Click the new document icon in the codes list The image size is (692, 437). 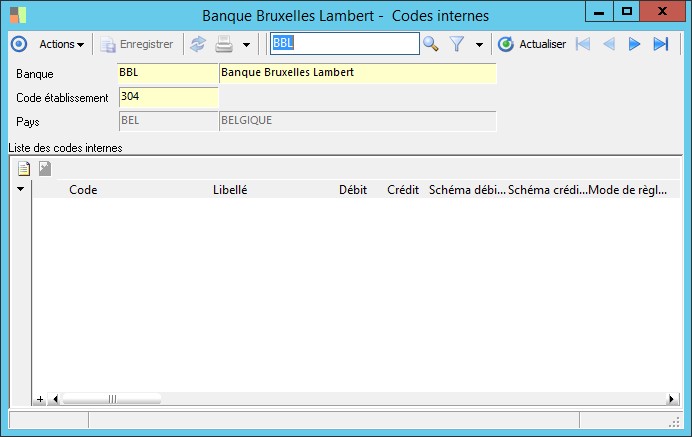24,168
